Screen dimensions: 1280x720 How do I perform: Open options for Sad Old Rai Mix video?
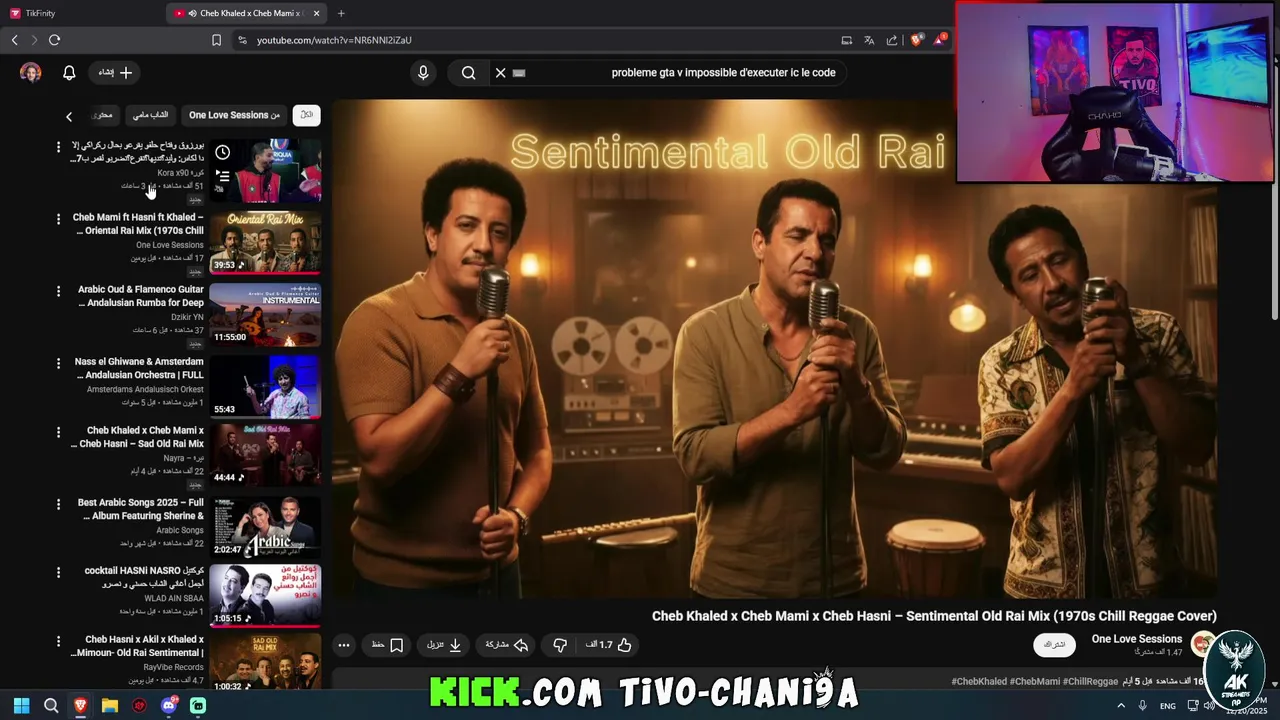pos(58,431)
